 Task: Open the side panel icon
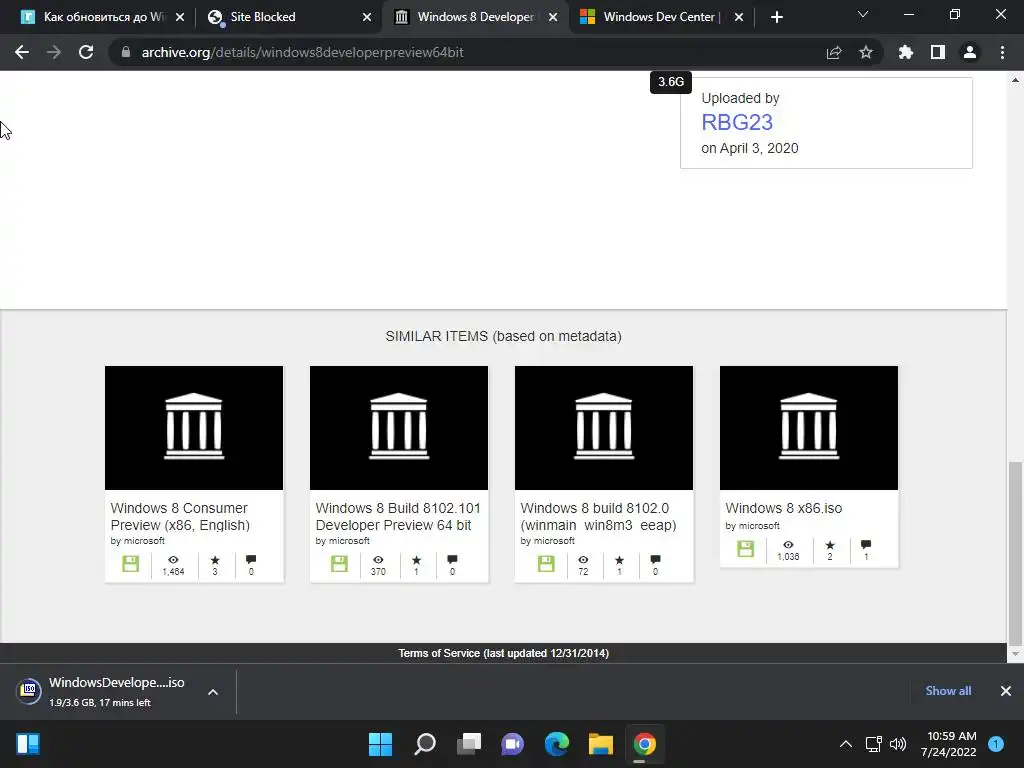pyautogui.click(x=938, y=52)
